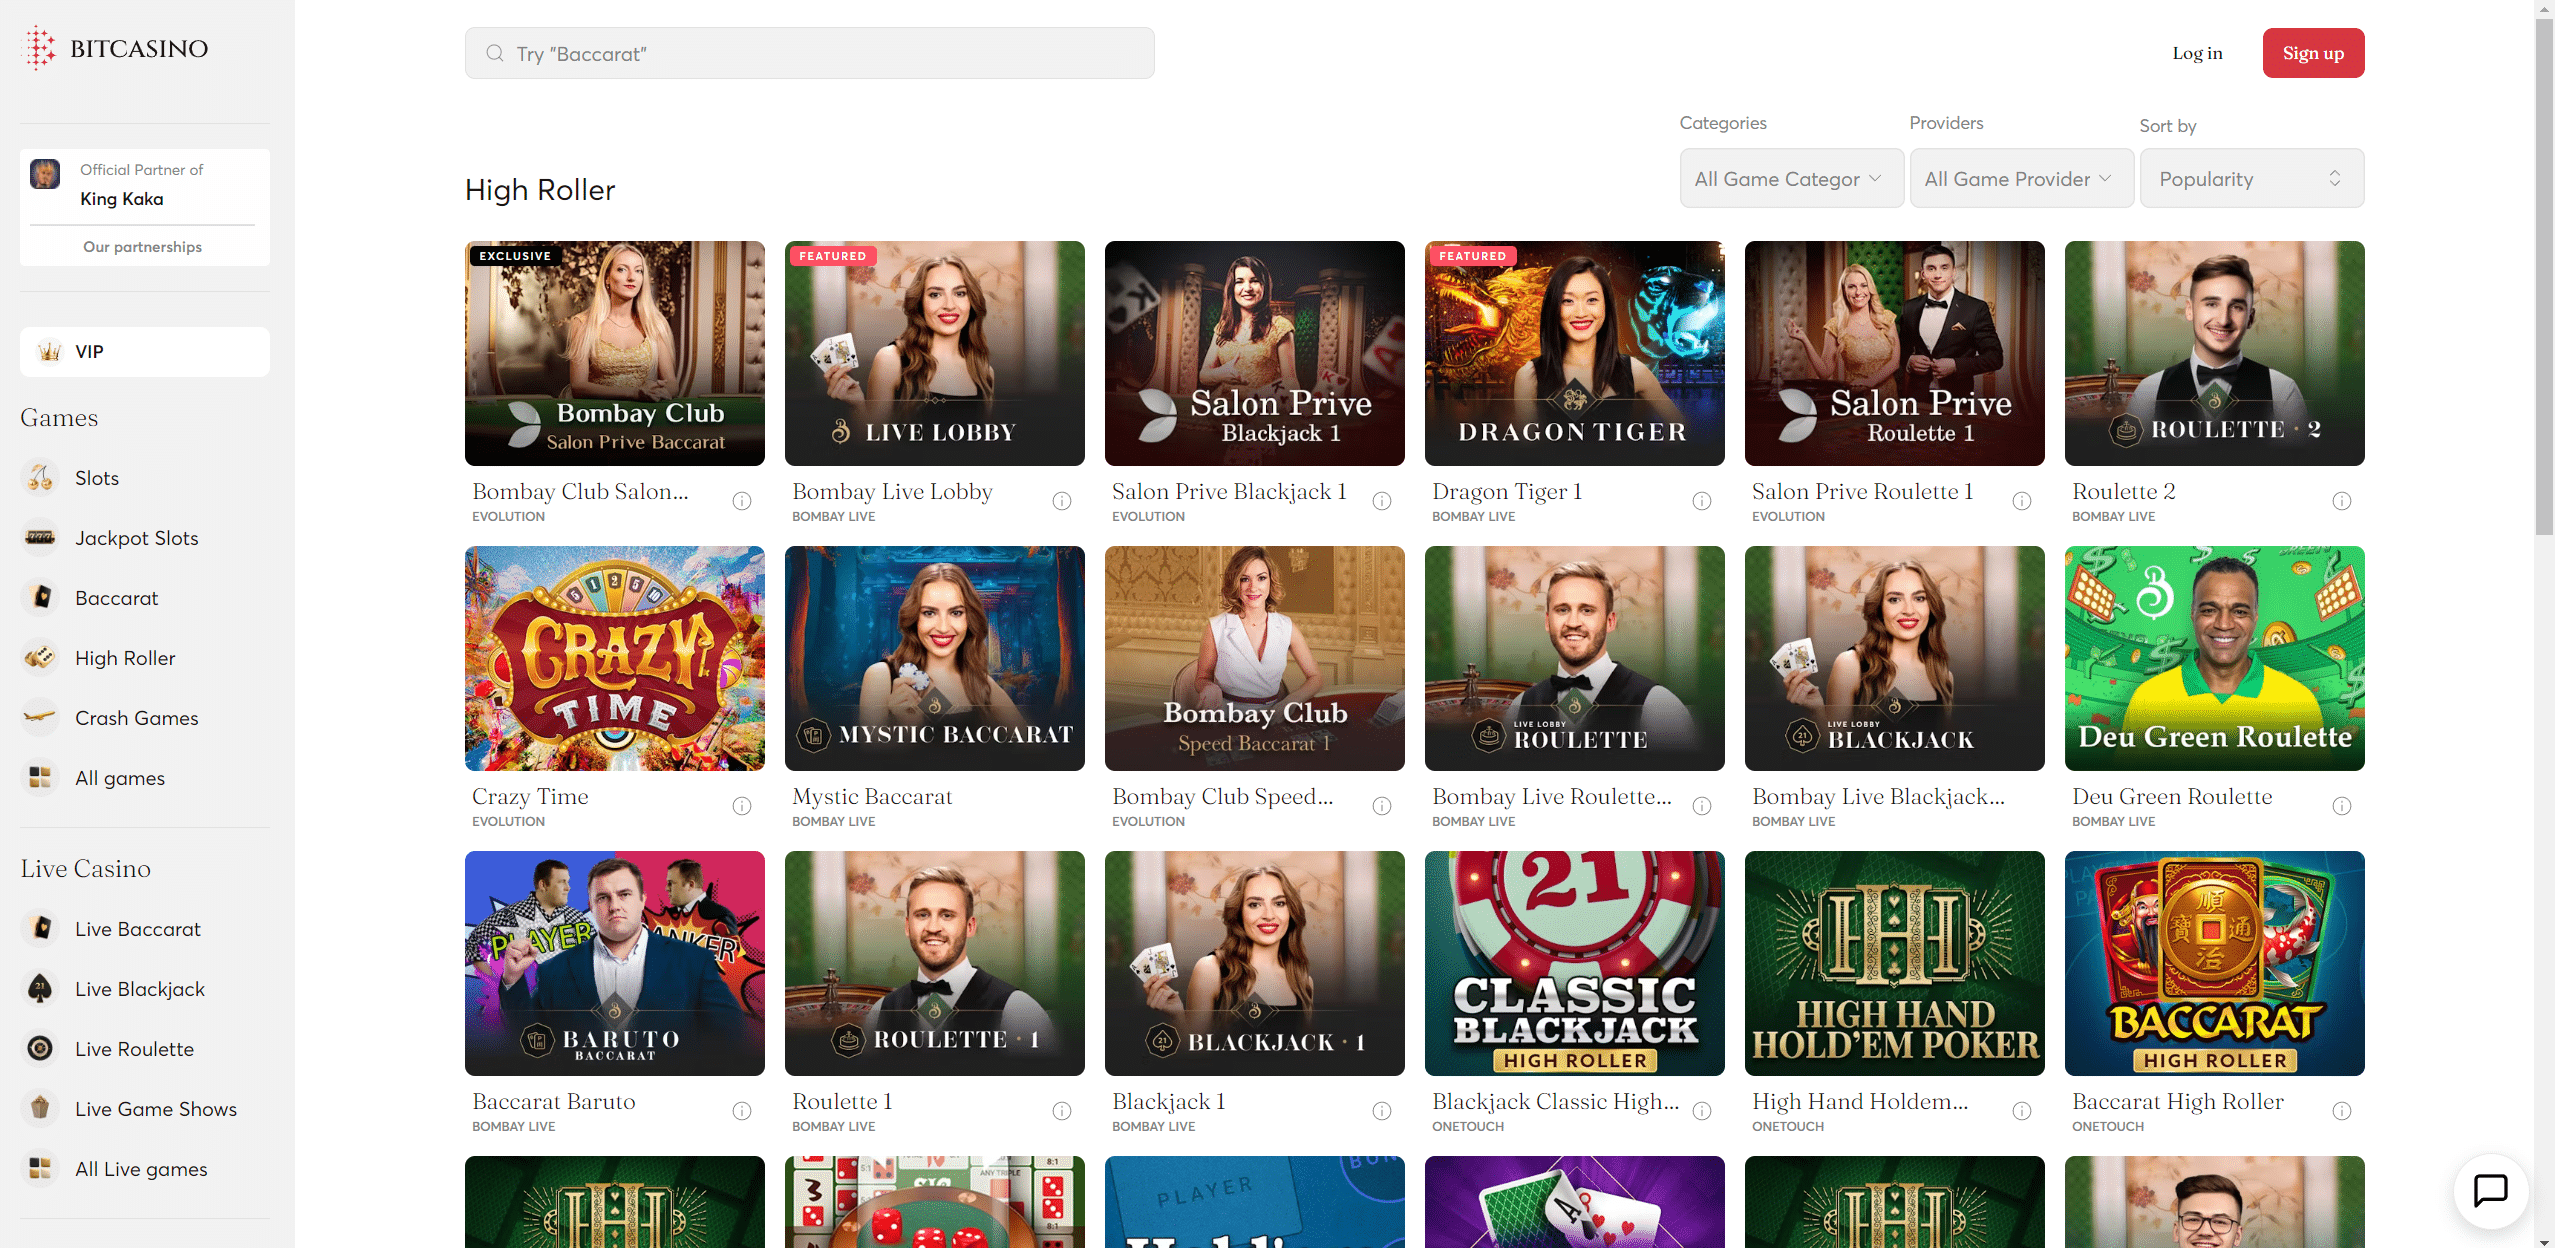This screenshot has width=2555, height=1248.
Task: Click the Live Game Shows icon
Action: tap(40, 1109)
